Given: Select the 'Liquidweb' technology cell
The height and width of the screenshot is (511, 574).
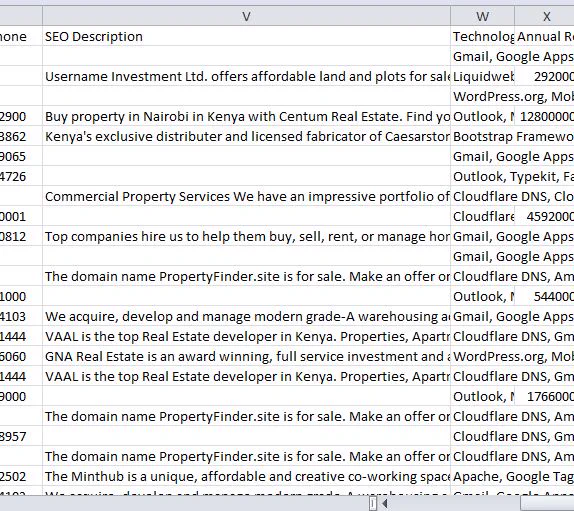Looking at the screenshot, I should pos(482,76).
